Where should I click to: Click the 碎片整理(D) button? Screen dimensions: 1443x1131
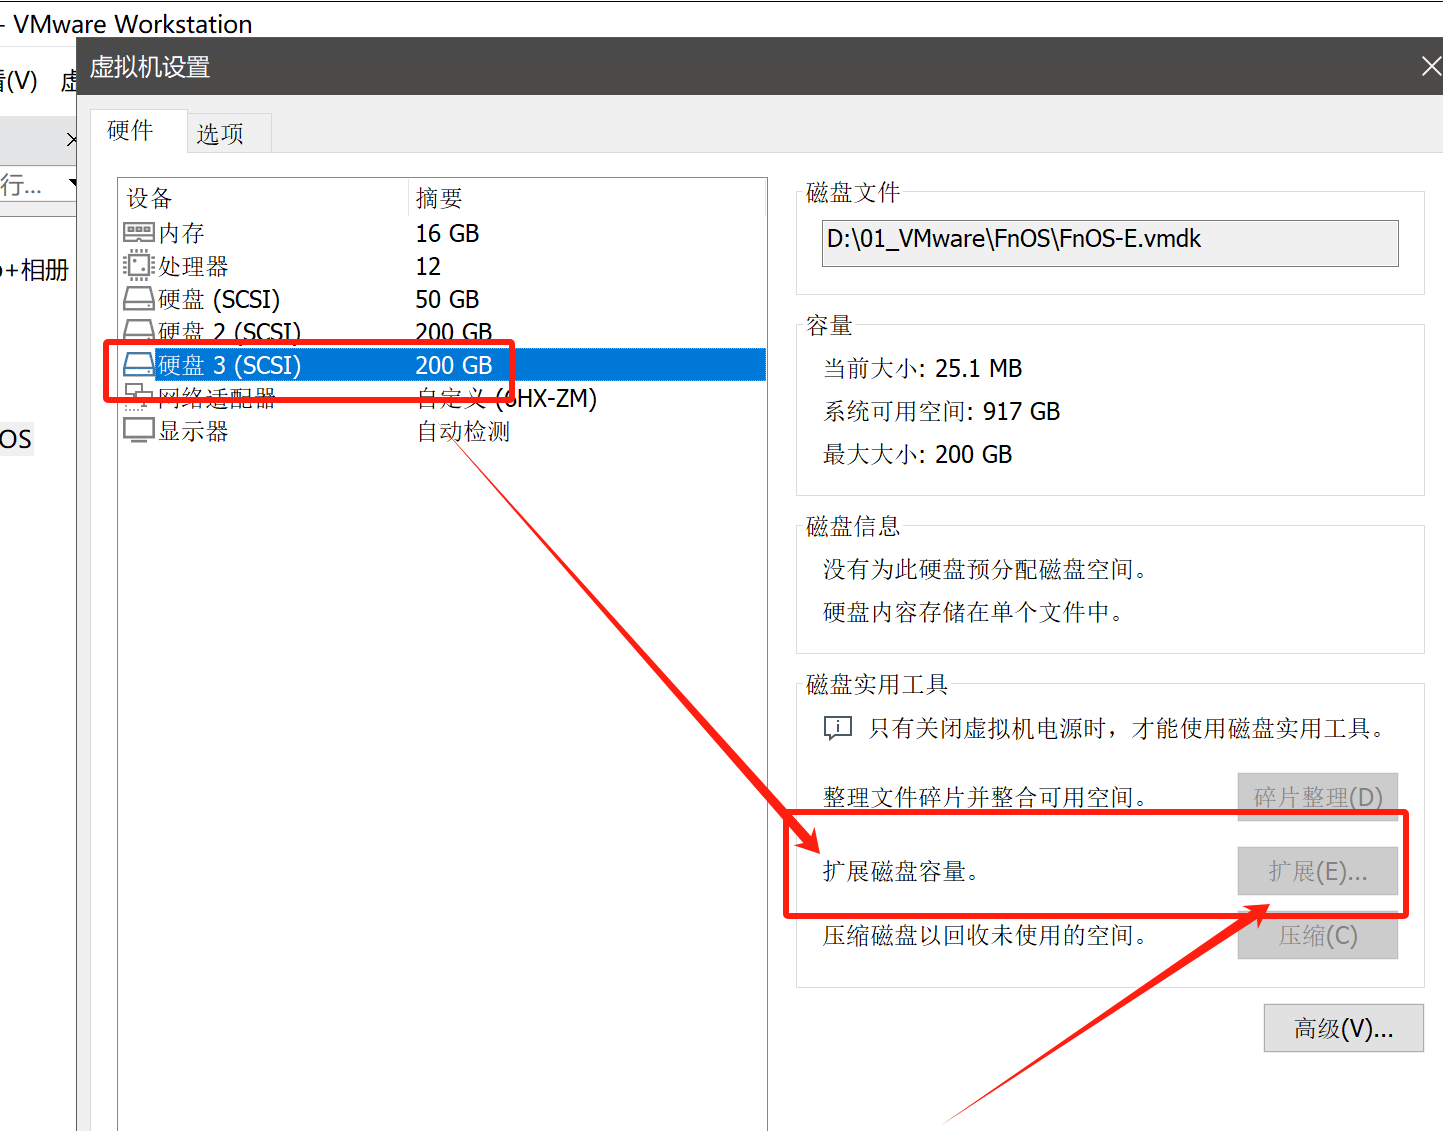[1317, 797]
